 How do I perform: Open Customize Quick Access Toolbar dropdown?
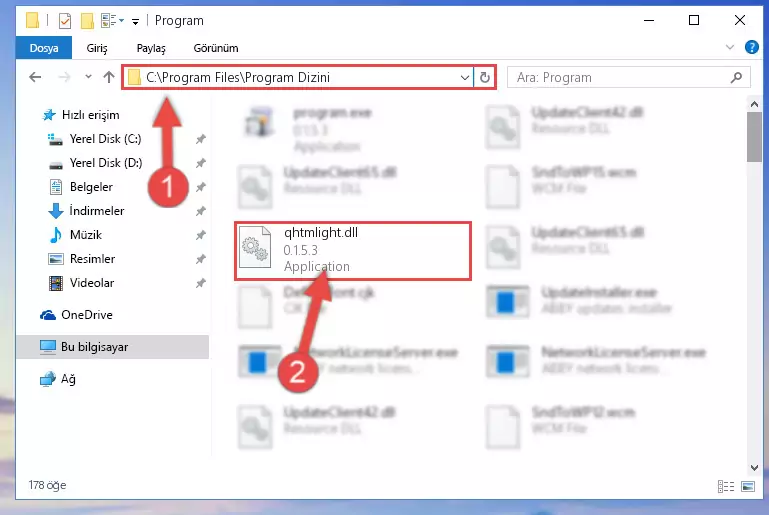click(135, 21)
